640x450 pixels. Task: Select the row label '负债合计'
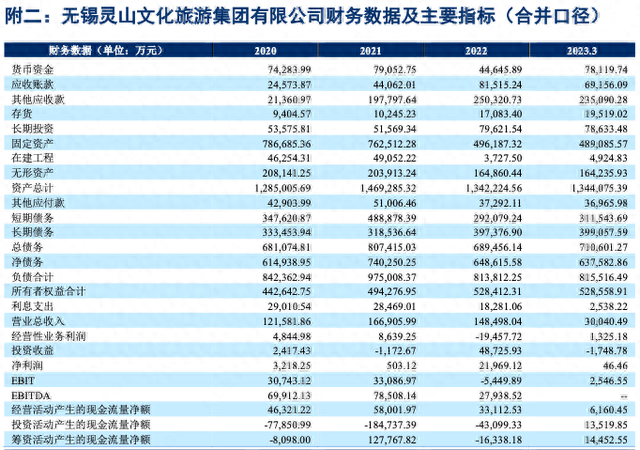tap(32, 277)
